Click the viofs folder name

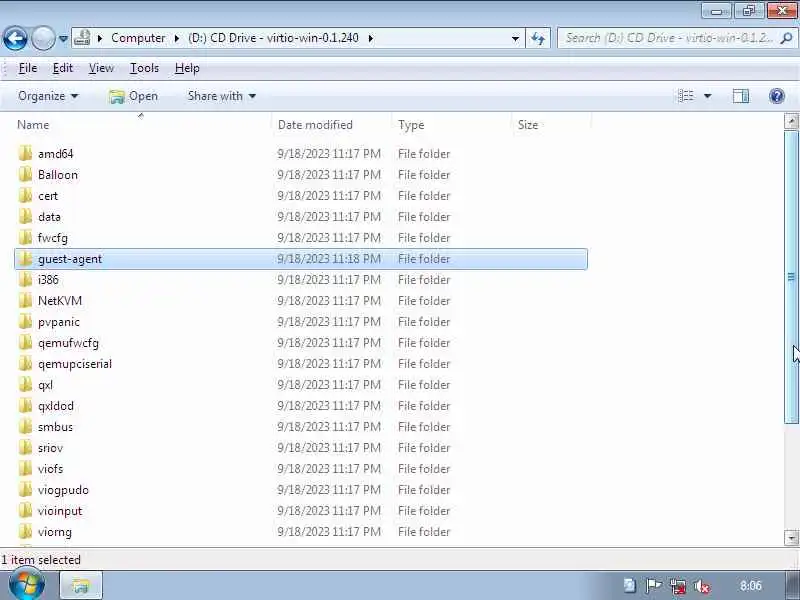pyautogui.click(x=51, y=468)
